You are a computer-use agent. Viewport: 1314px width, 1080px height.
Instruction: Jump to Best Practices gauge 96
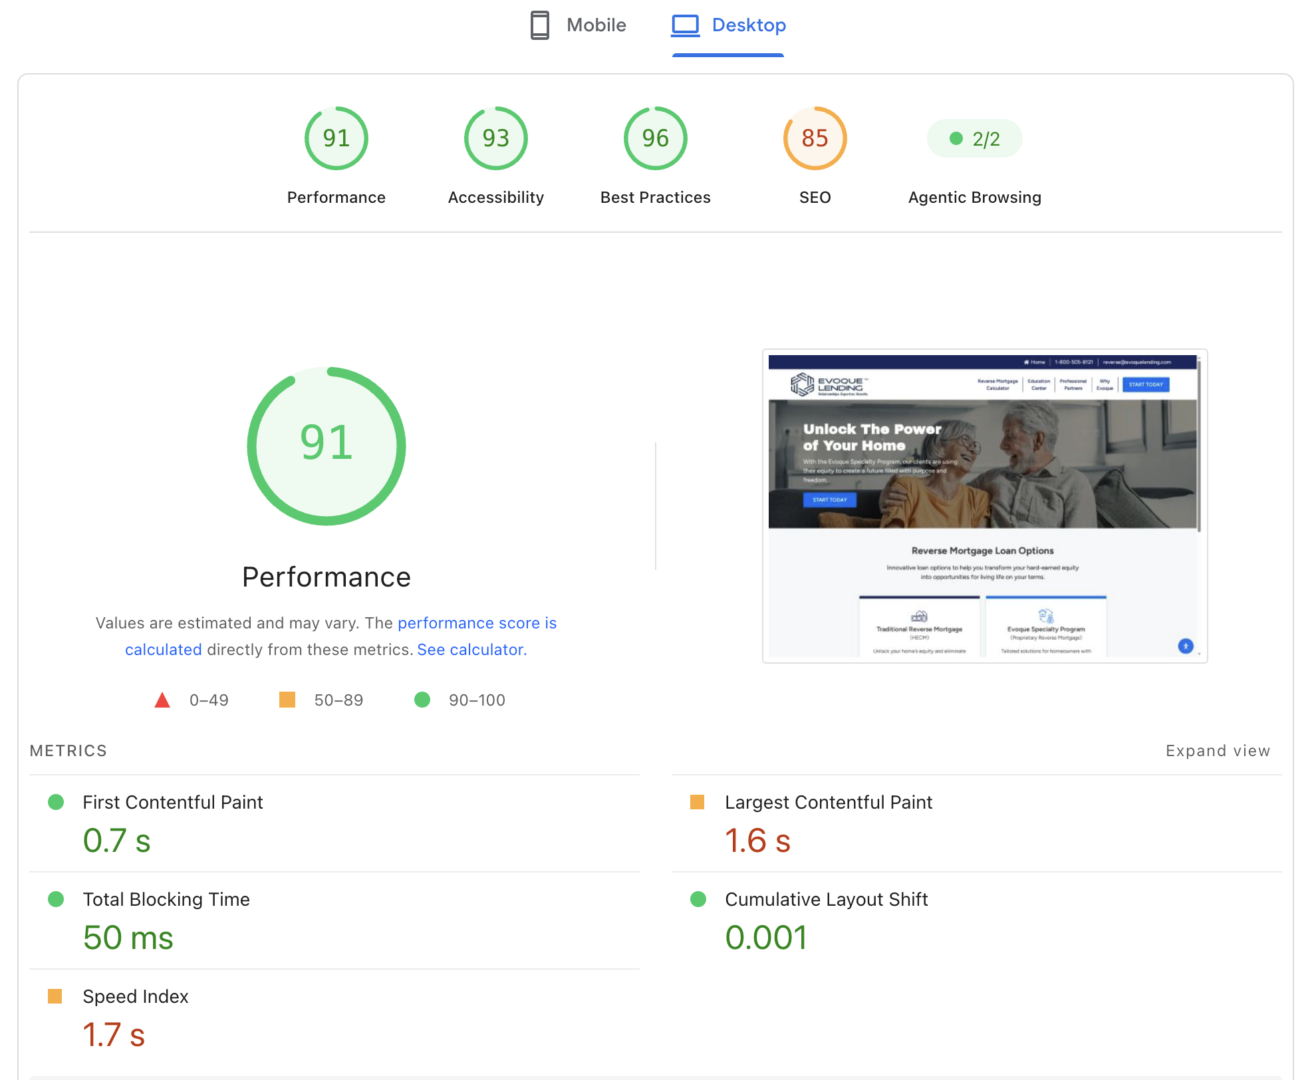(655, 138)
